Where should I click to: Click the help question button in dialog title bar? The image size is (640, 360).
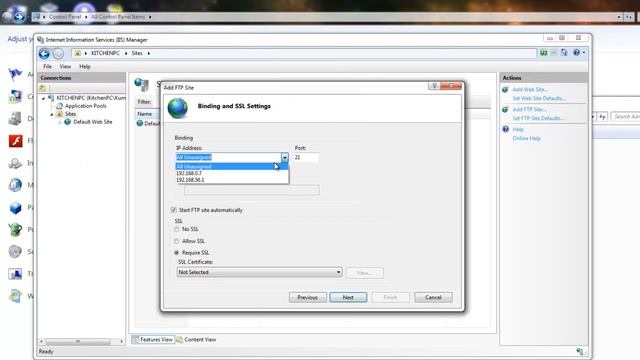tap(434, 86)
